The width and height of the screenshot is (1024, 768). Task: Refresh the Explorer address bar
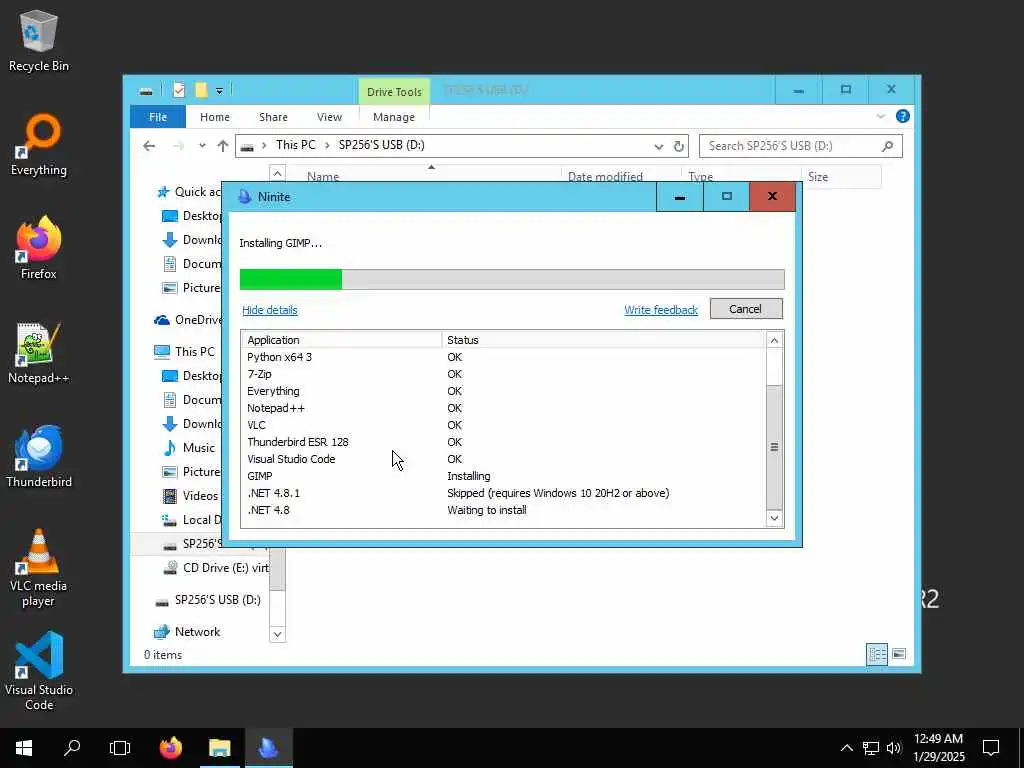point(679,146)
